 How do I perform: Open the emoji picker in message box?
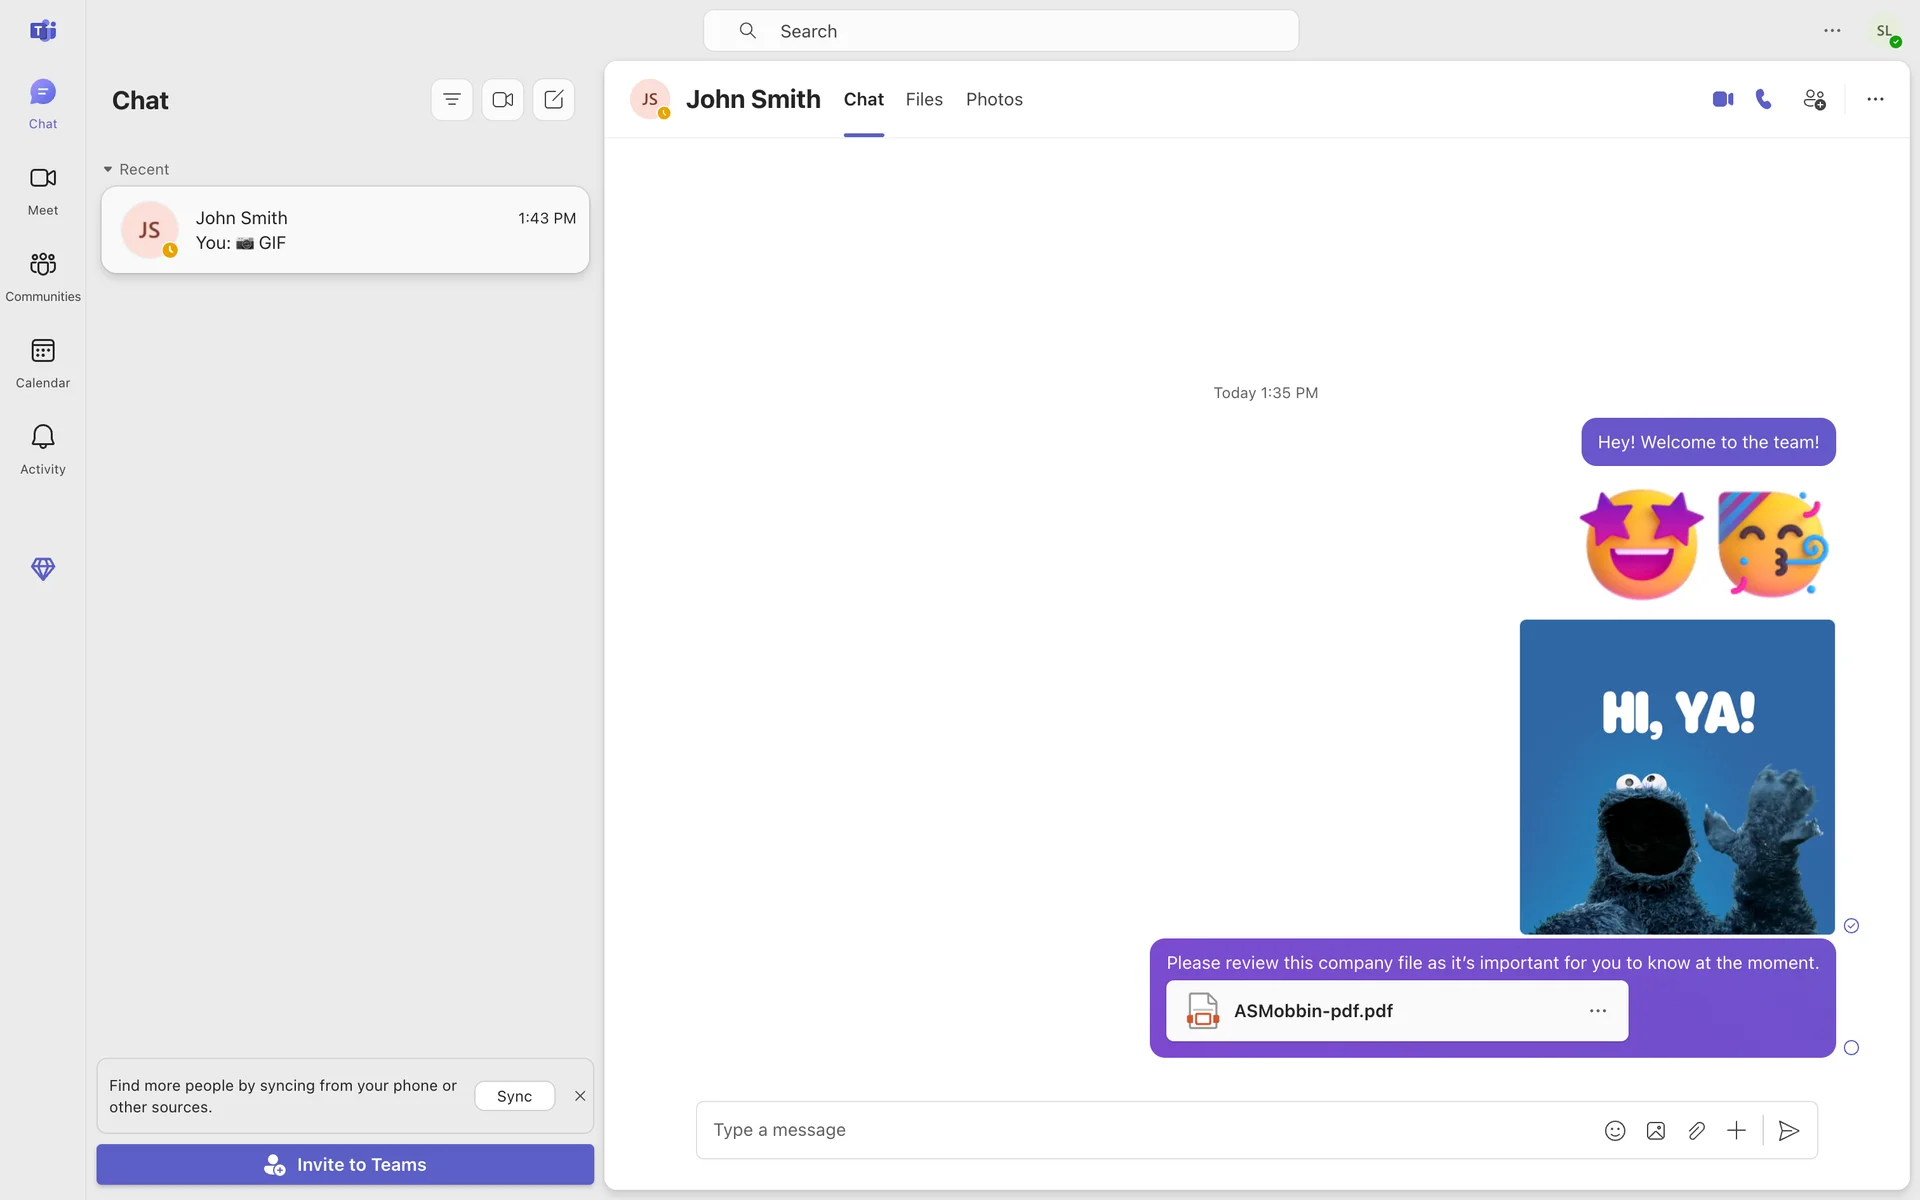(1615, 1130)
